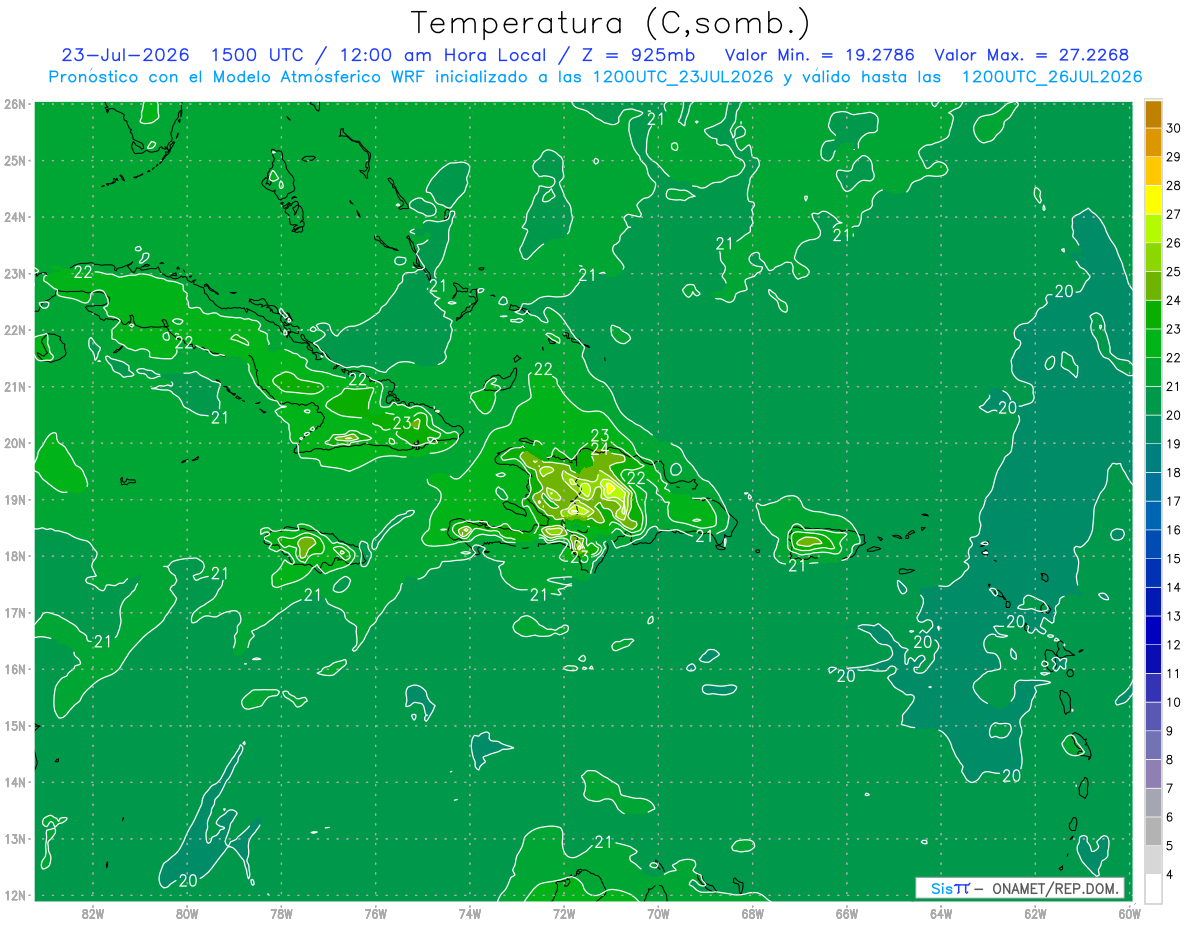Screen dimensions: 1200x927
Task: Click the "Sisπ" logo text
Action: pyautogui.click(x=950, y=888)
